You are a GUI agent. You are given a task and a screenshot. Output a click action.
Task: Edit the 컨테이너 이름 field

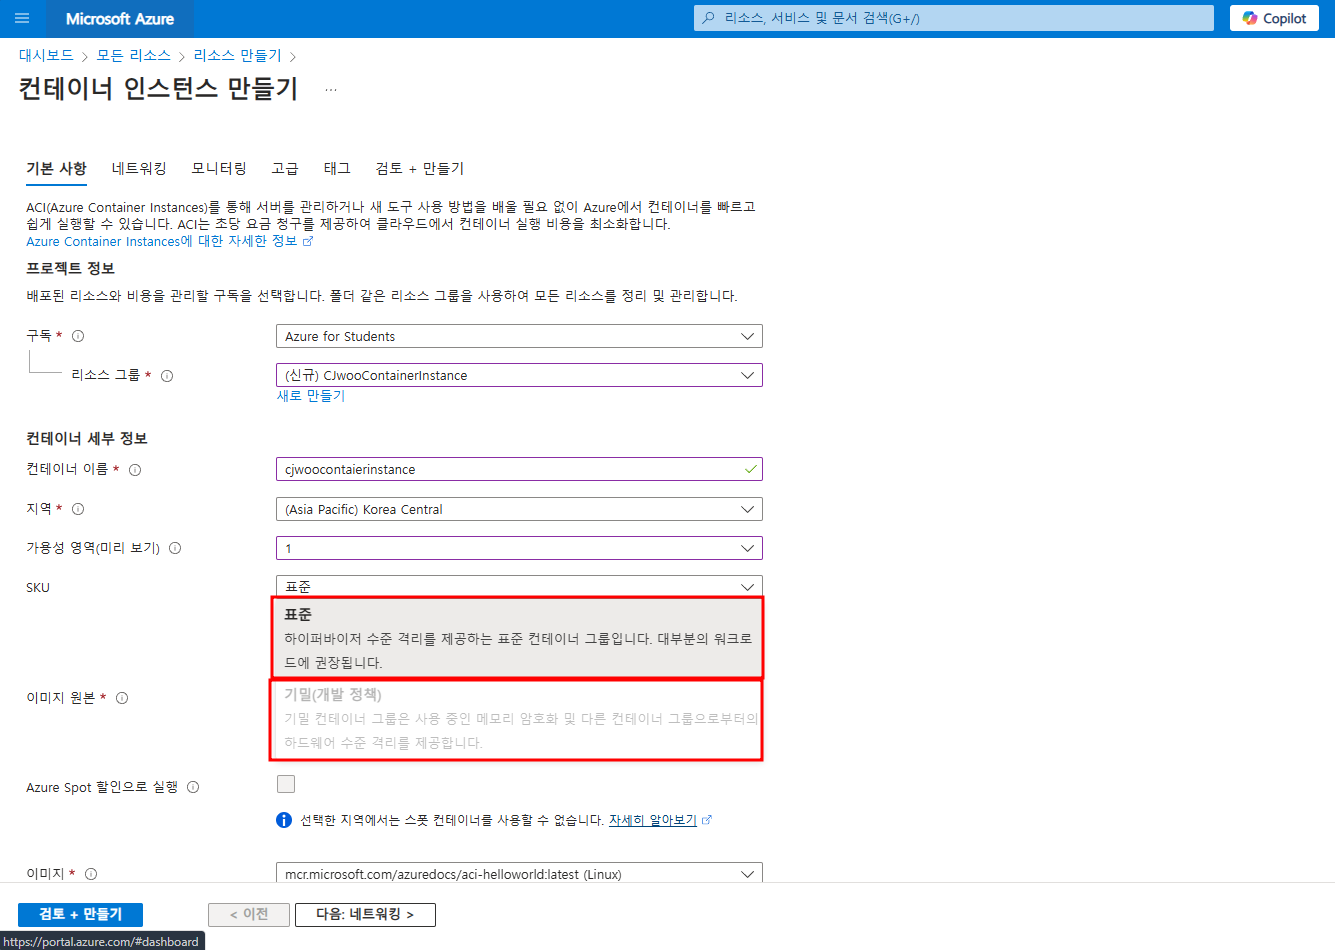519,469
